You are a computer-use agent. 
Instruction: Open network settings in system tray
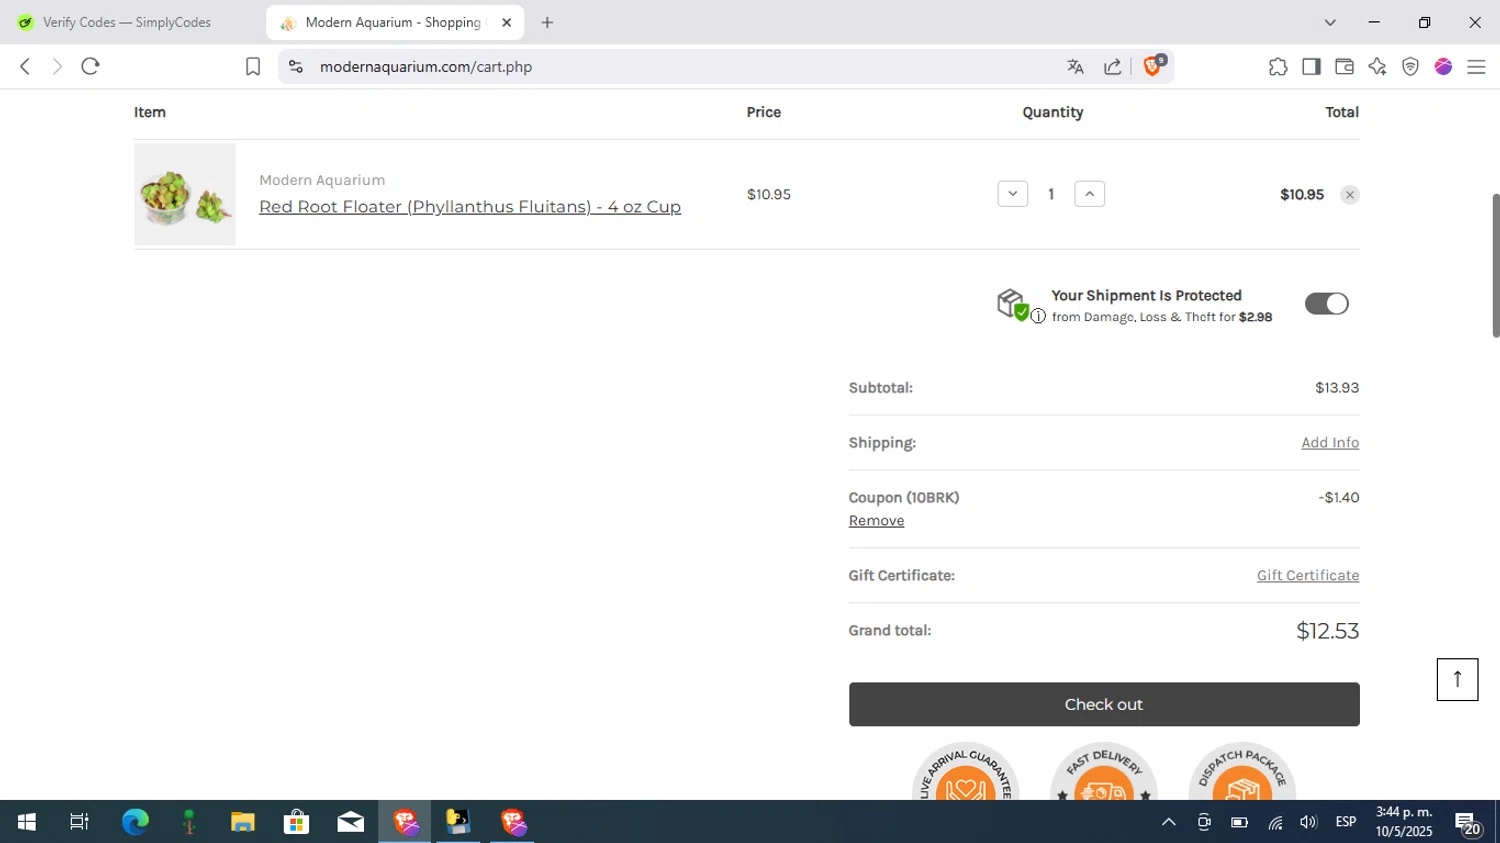pyautogui.click(x=1275, y=822)
